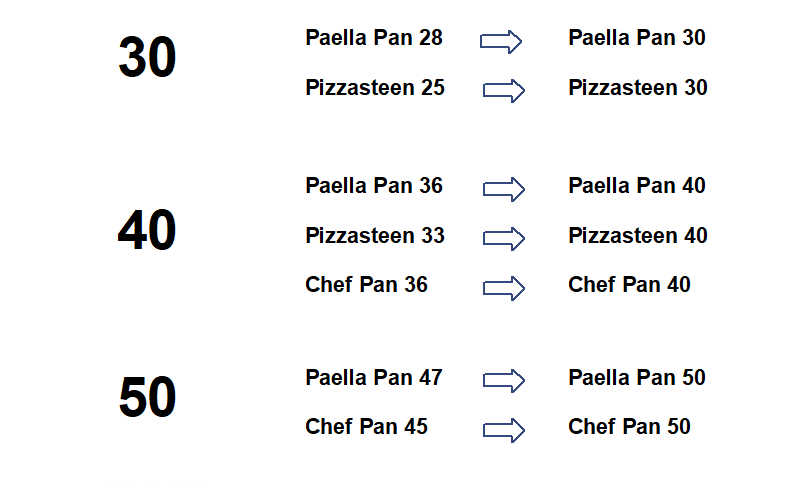Click the Pizzasteen 40 text
The height and width of the screenshot is (488, 785).
[638, 236]
